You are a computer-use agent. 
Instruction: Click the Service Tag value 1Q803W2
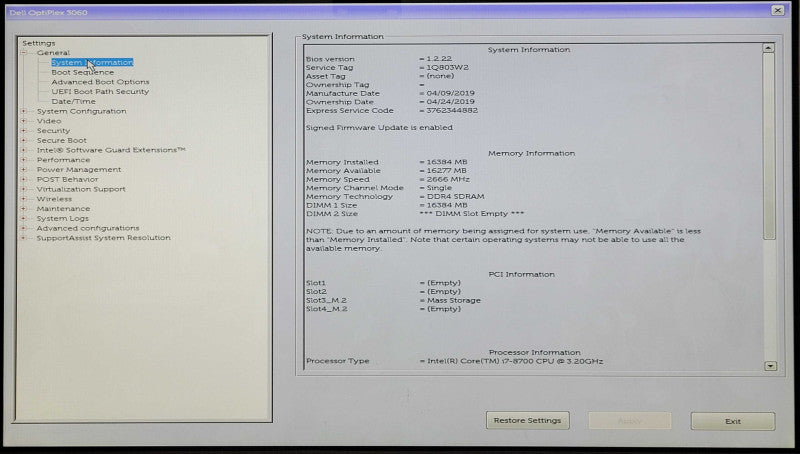pos(447,67)
